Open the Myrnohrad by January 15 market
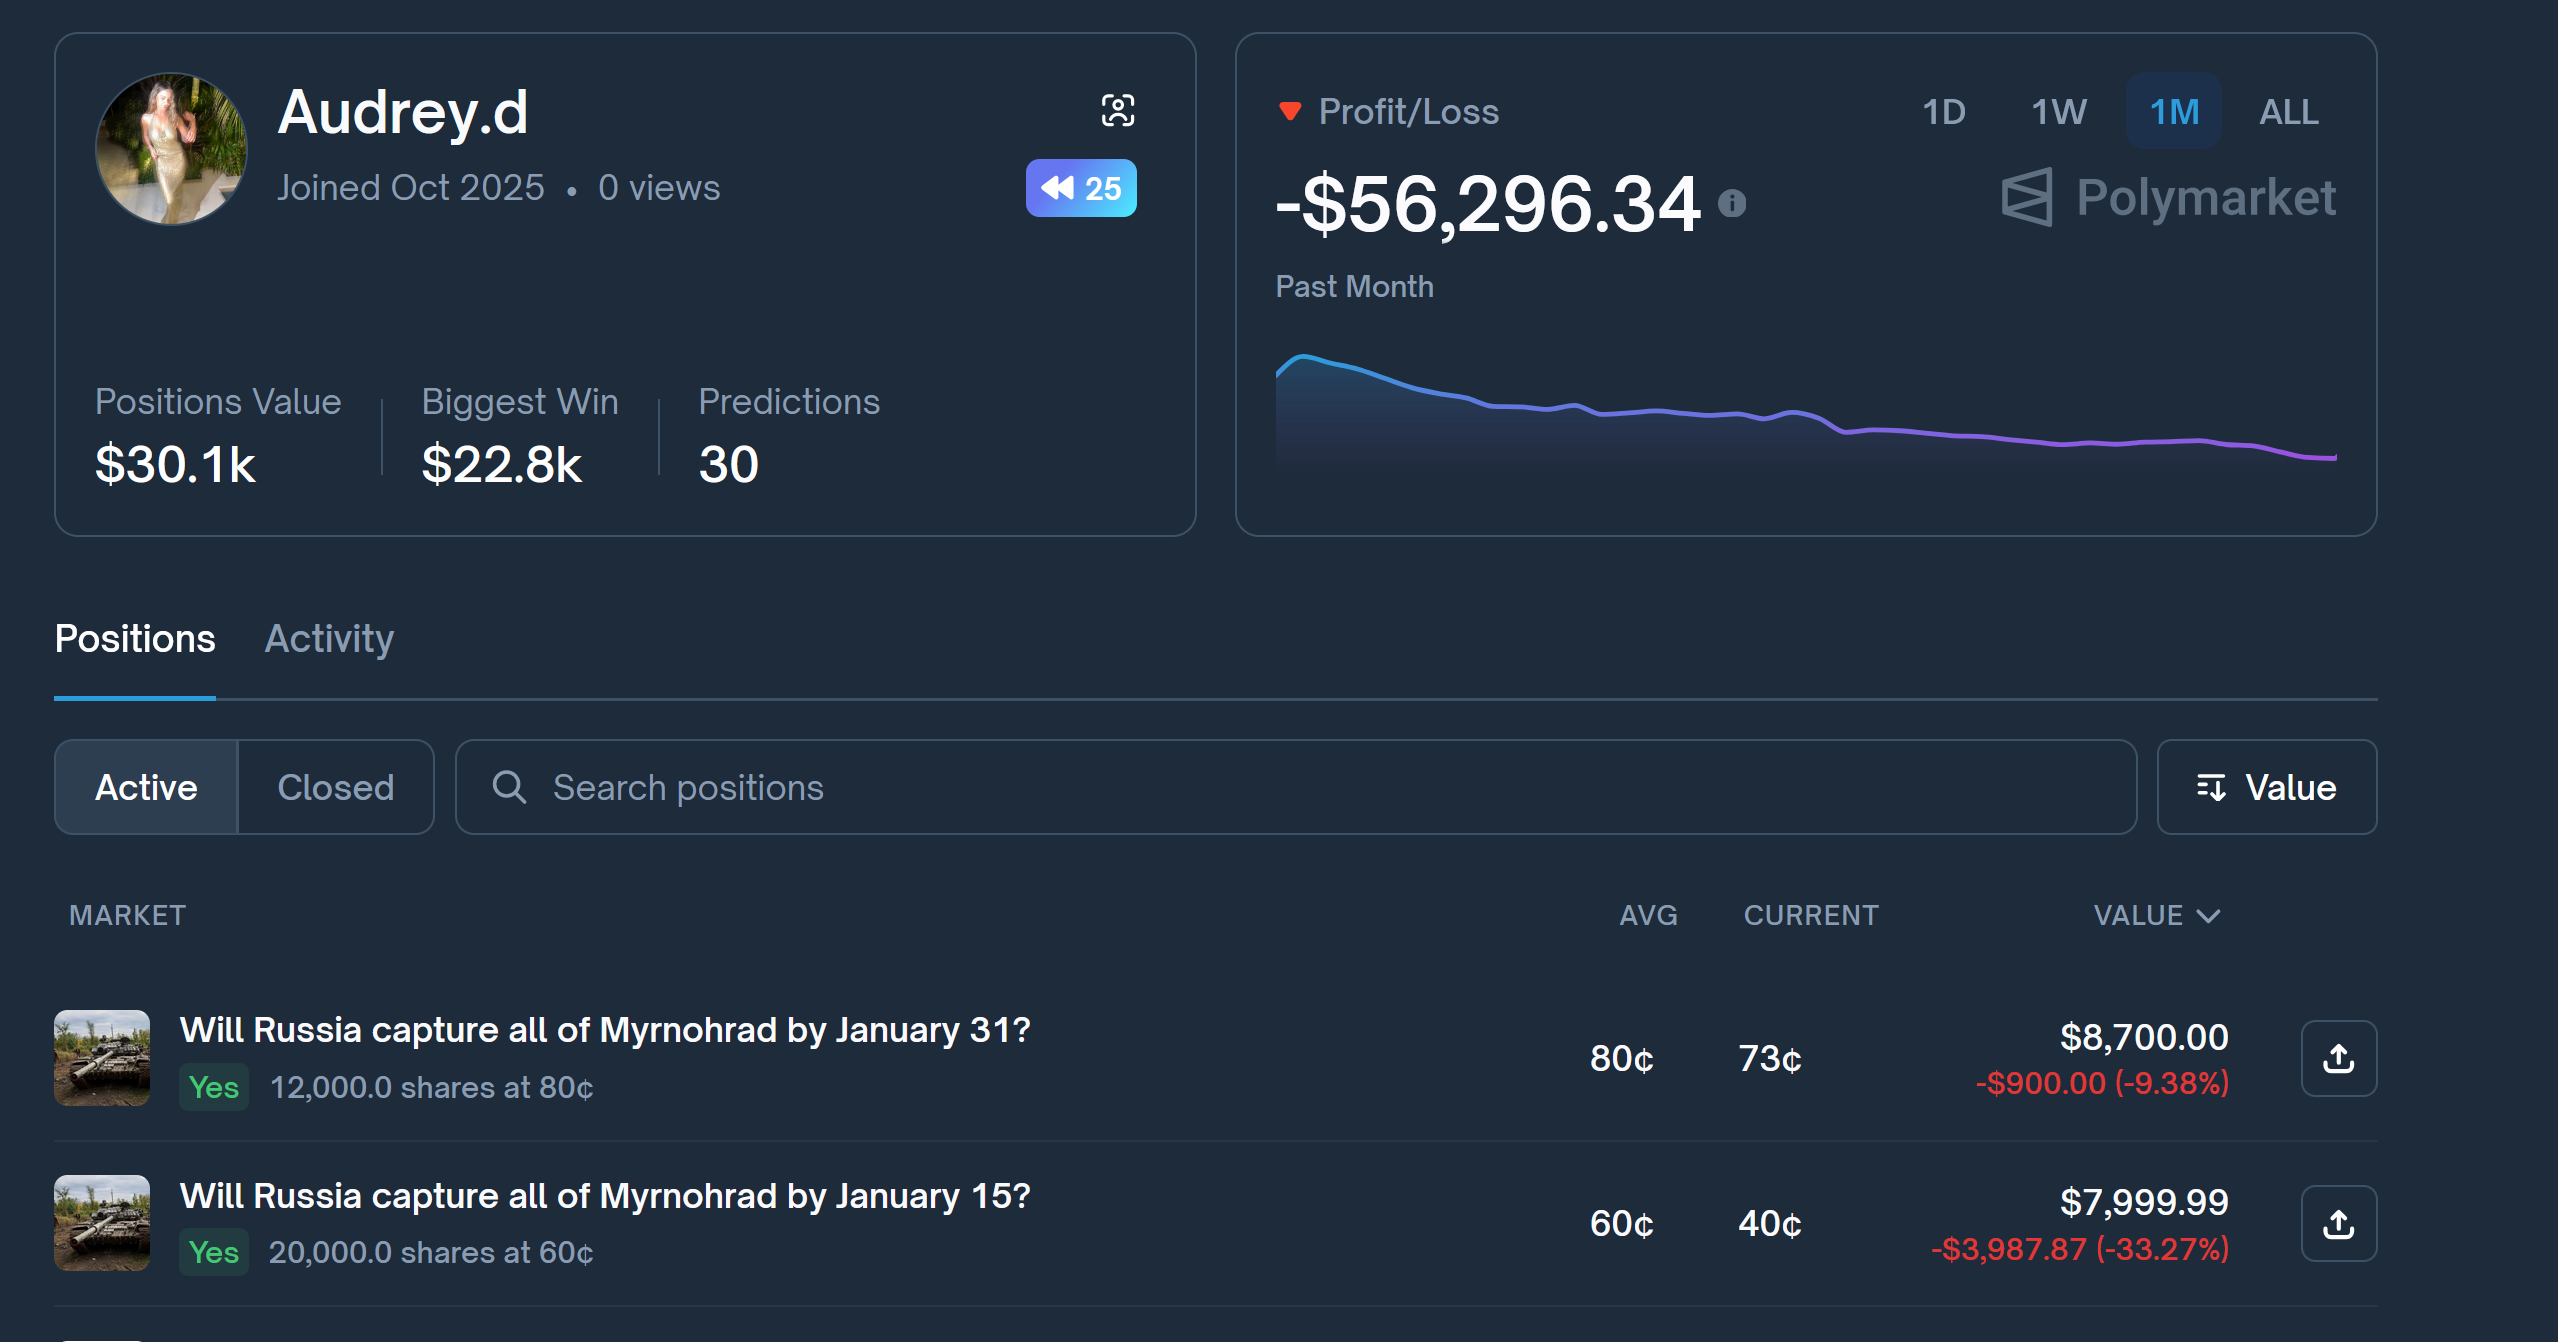The image size is (2558, 1342). 604,1196
